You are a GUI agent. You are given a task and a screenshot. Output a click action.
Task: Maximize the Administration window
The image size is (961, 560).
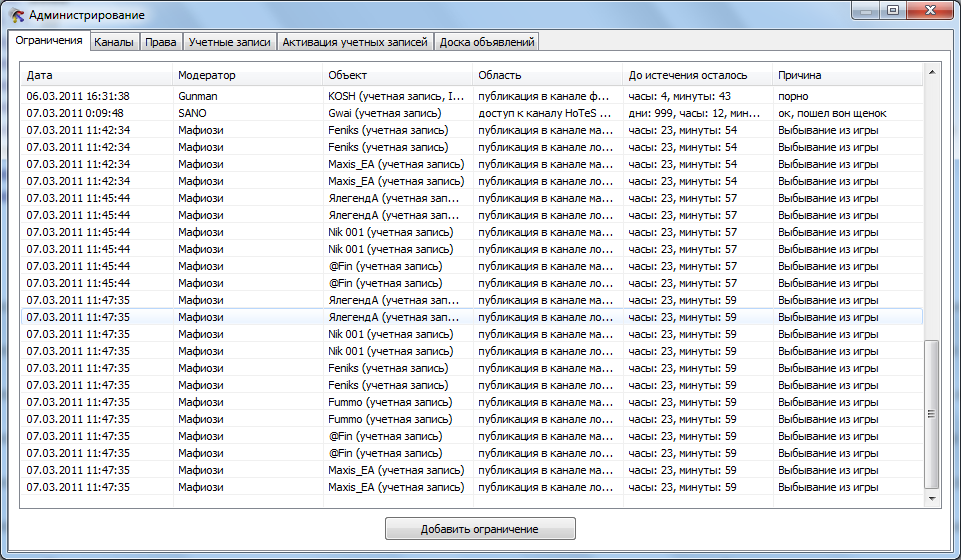pos(892,10)
